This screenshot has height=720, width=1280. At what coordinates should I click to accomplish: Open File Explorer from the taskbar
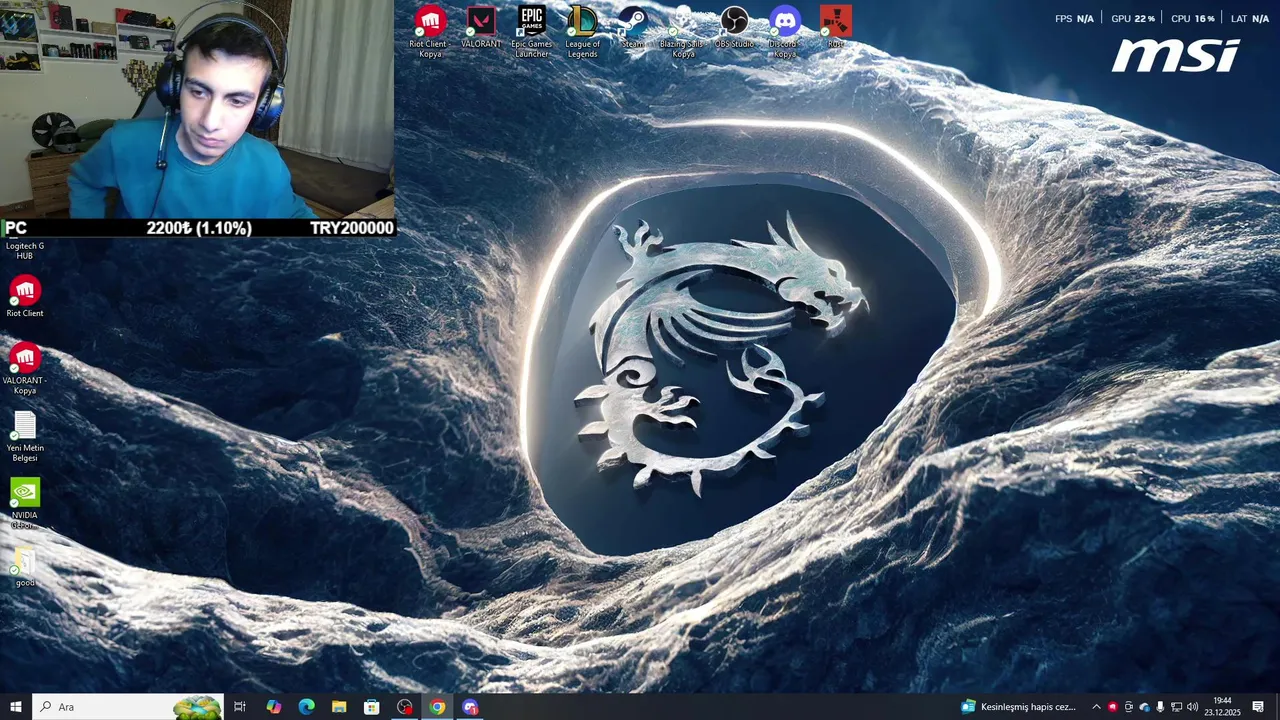[x=339, y=707]
